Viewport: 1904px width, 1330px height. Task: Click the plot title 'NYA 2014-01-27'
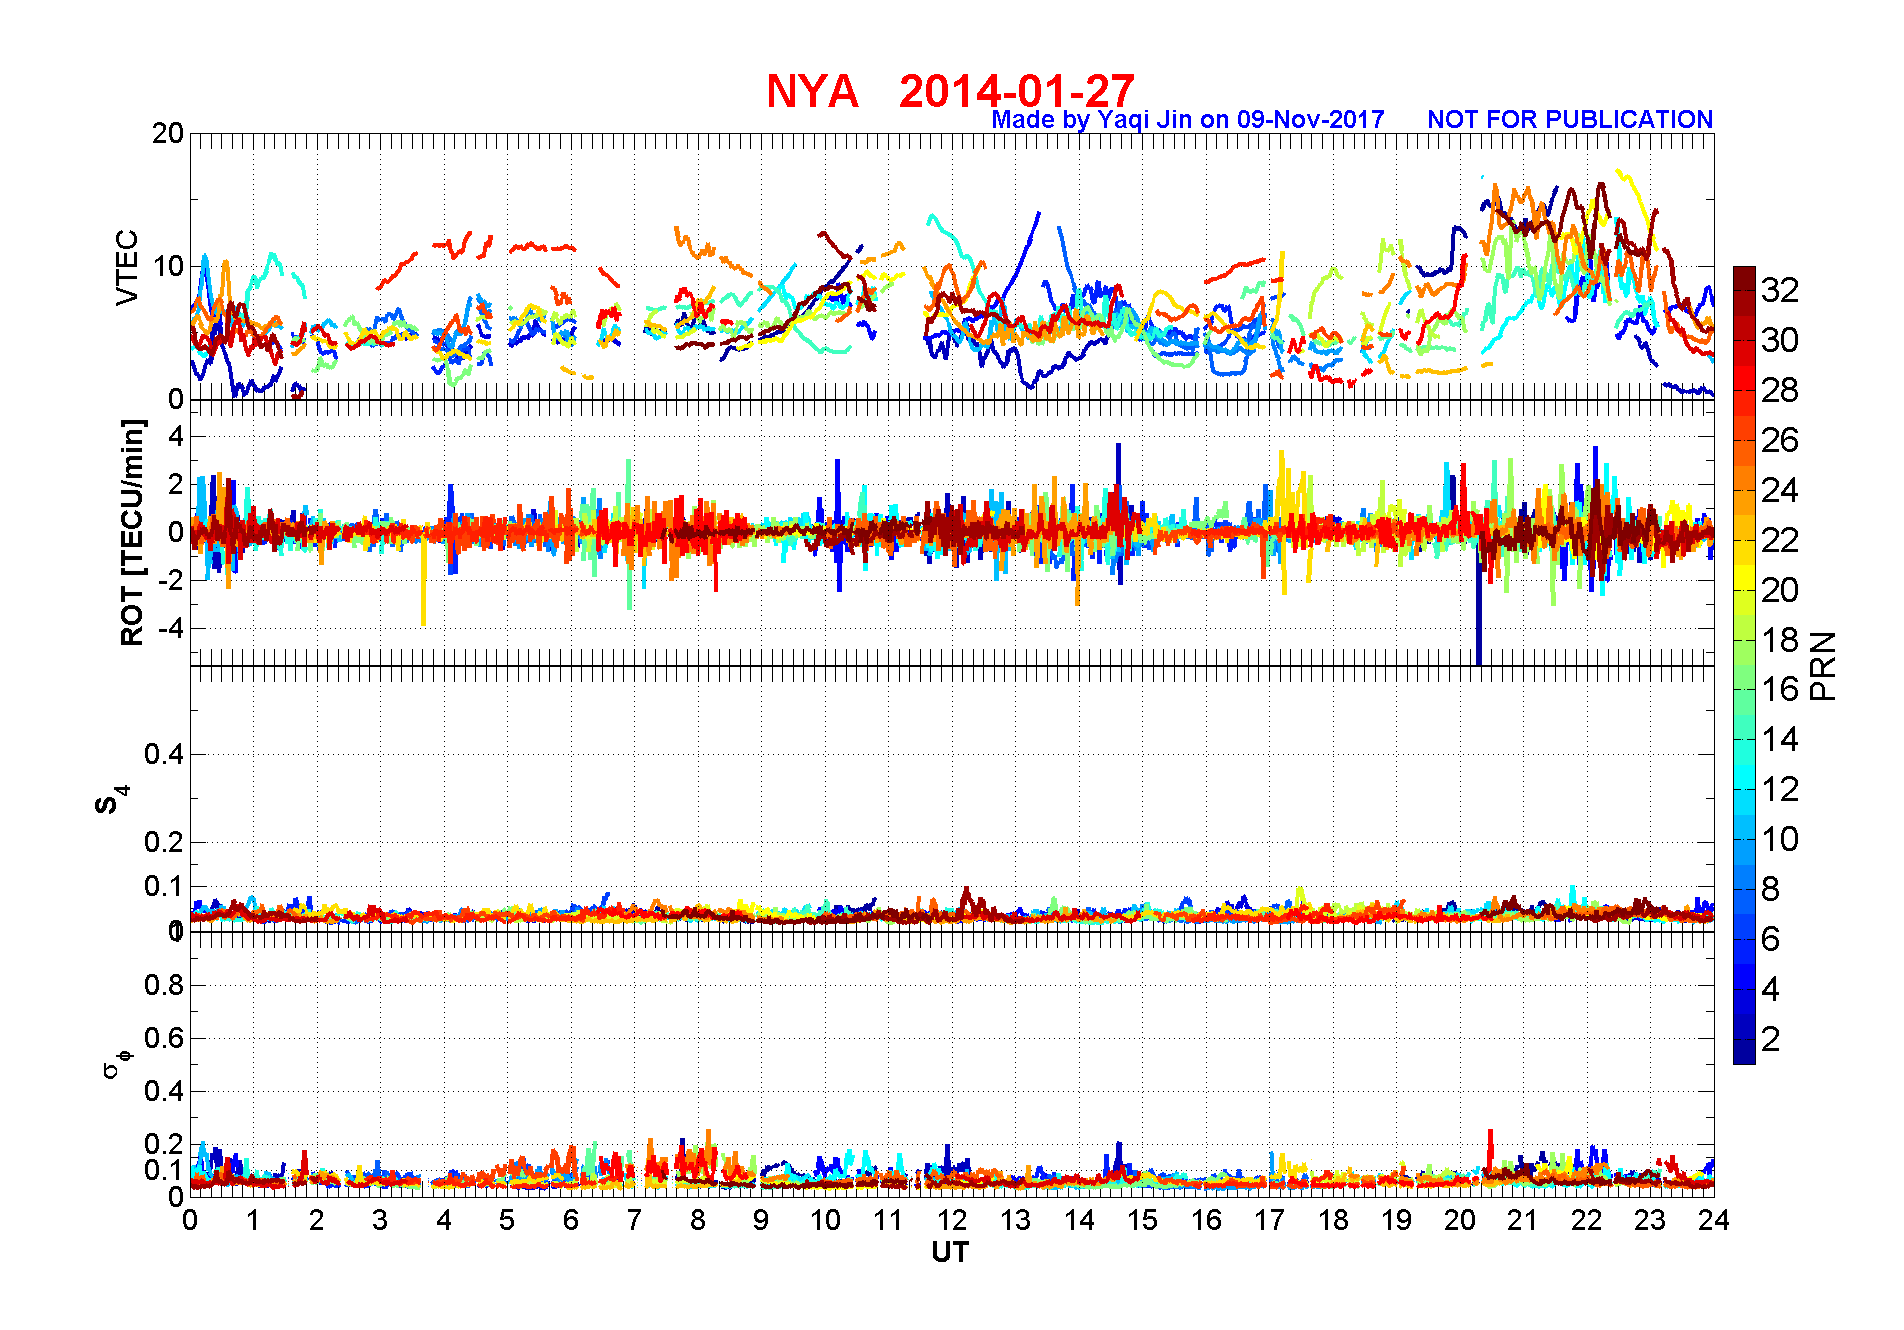click(950, 91)
